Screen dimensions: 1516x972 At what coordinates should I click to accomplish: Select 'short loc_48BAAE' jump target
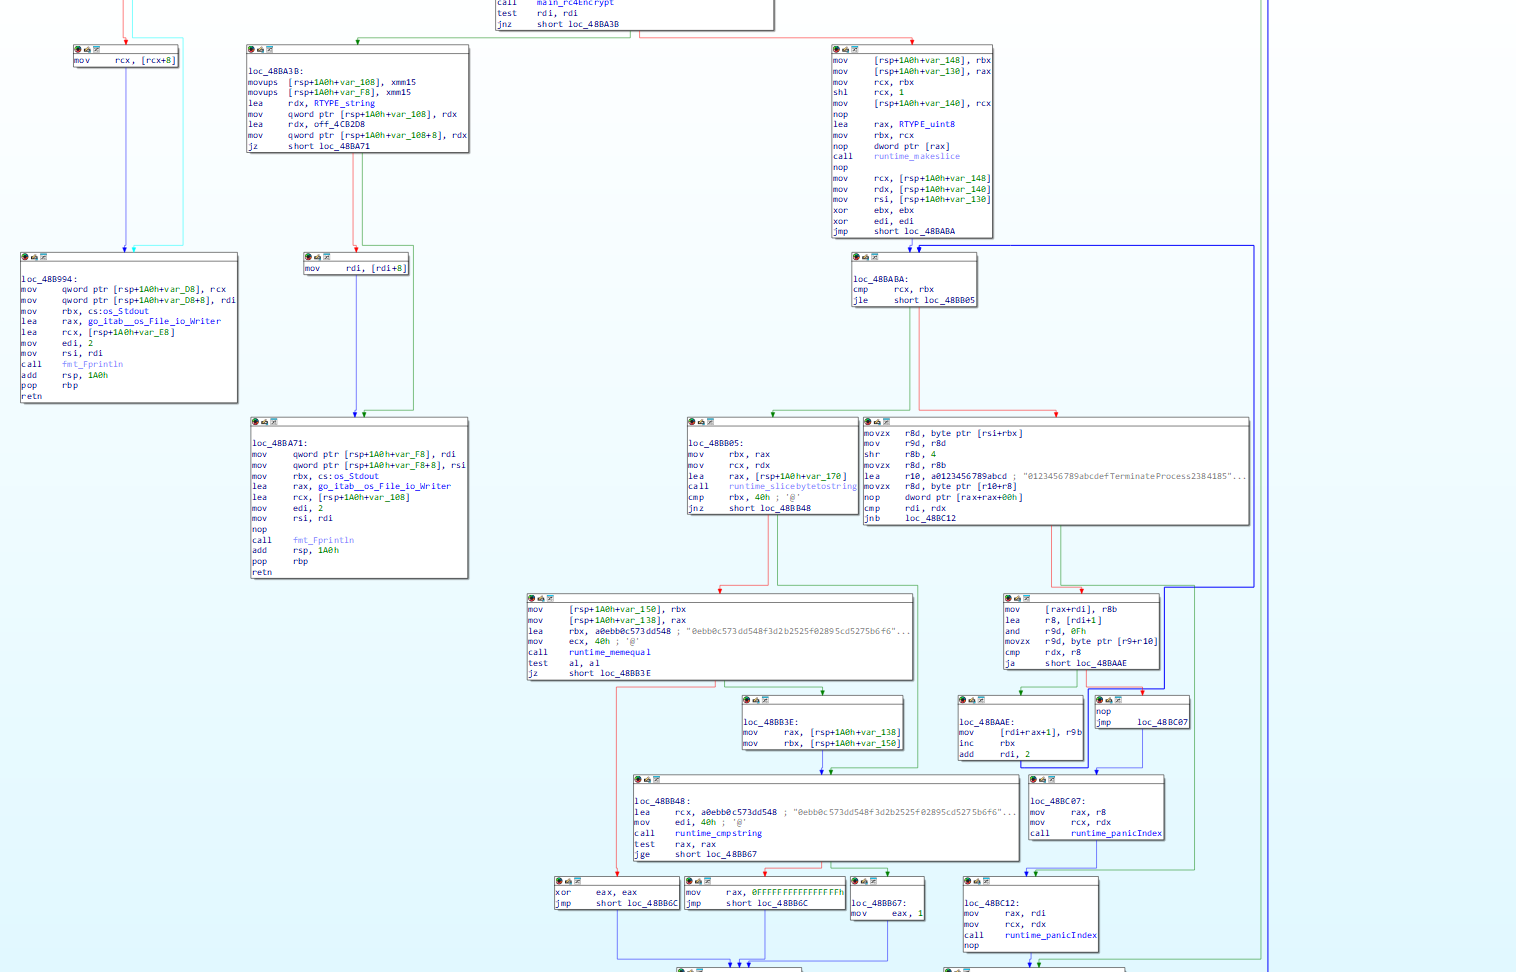[1086, 663]
